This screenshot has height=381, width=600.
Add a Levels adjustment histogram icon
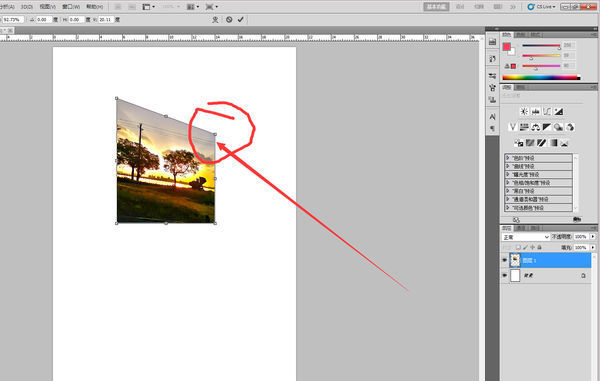pos(536,112)
